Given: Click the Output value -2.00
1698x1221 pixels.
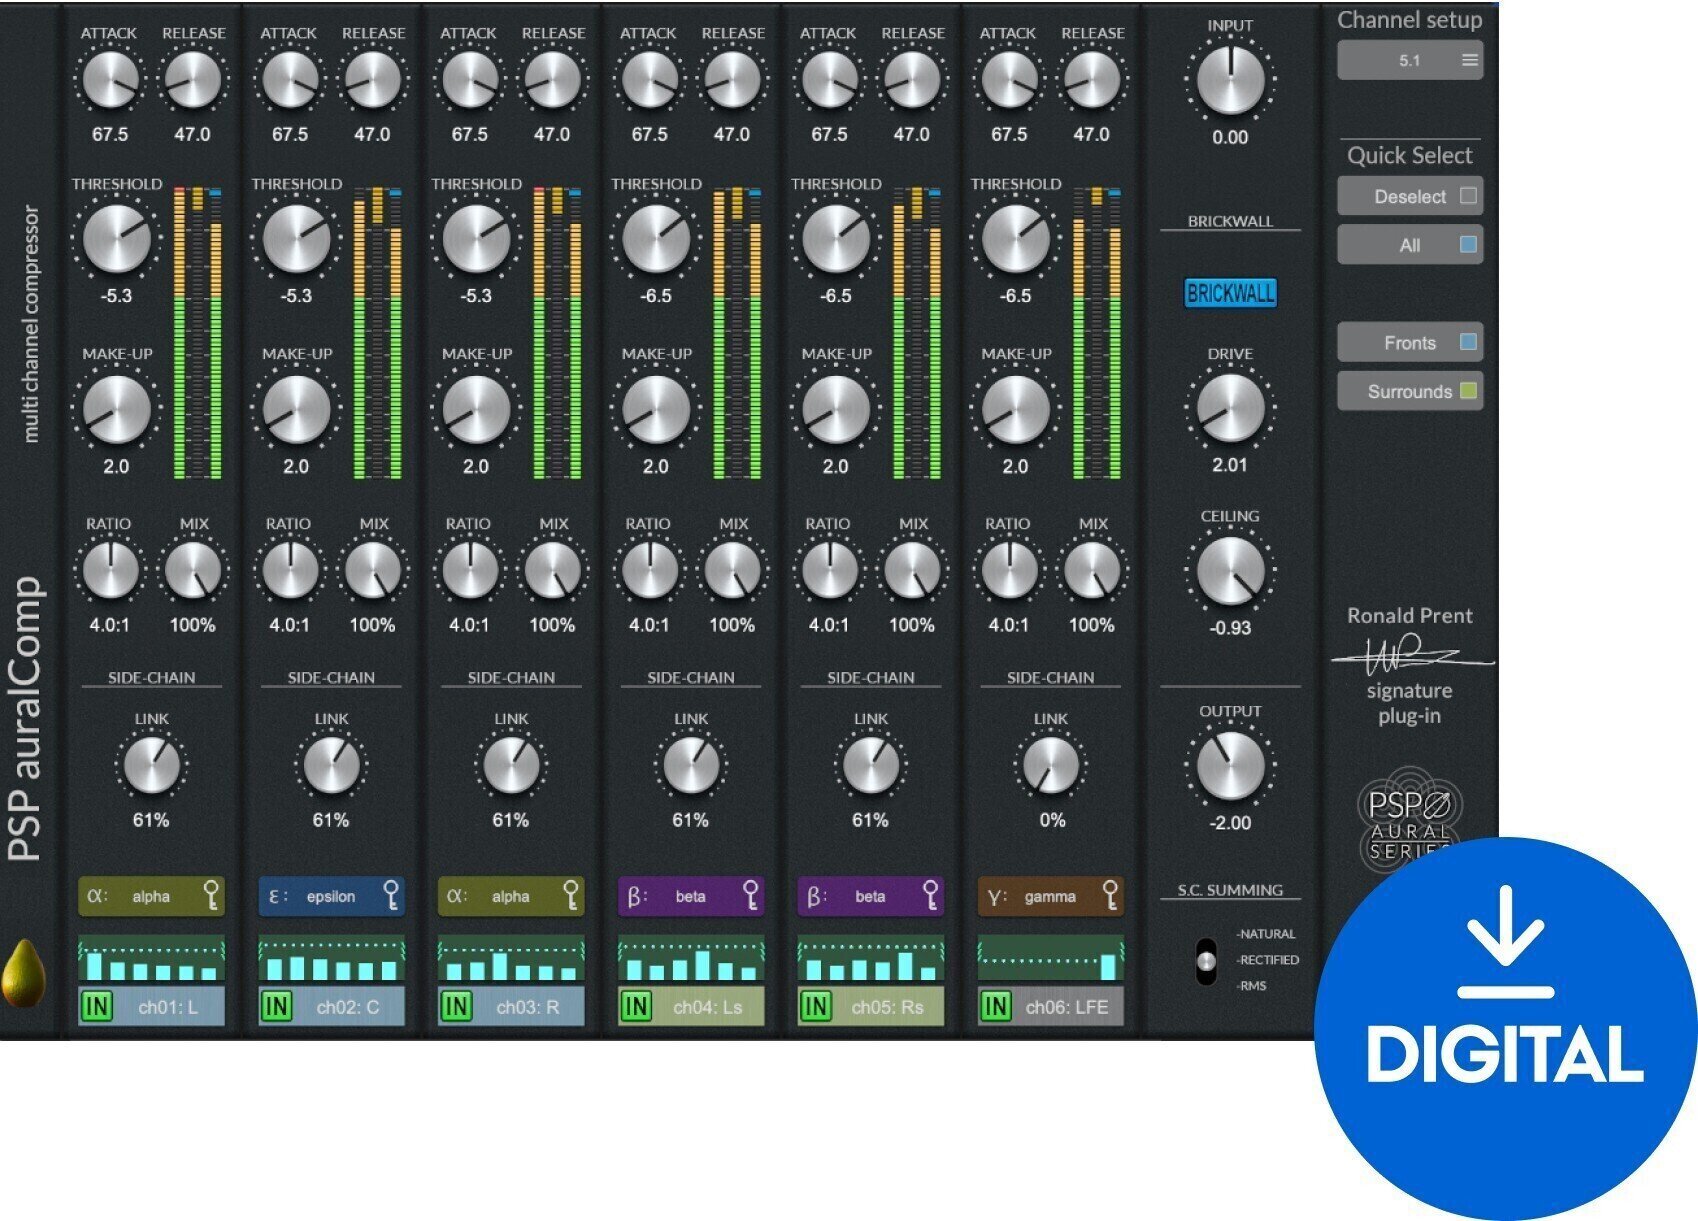Looking at the screenshot, I should [1230, 823].
